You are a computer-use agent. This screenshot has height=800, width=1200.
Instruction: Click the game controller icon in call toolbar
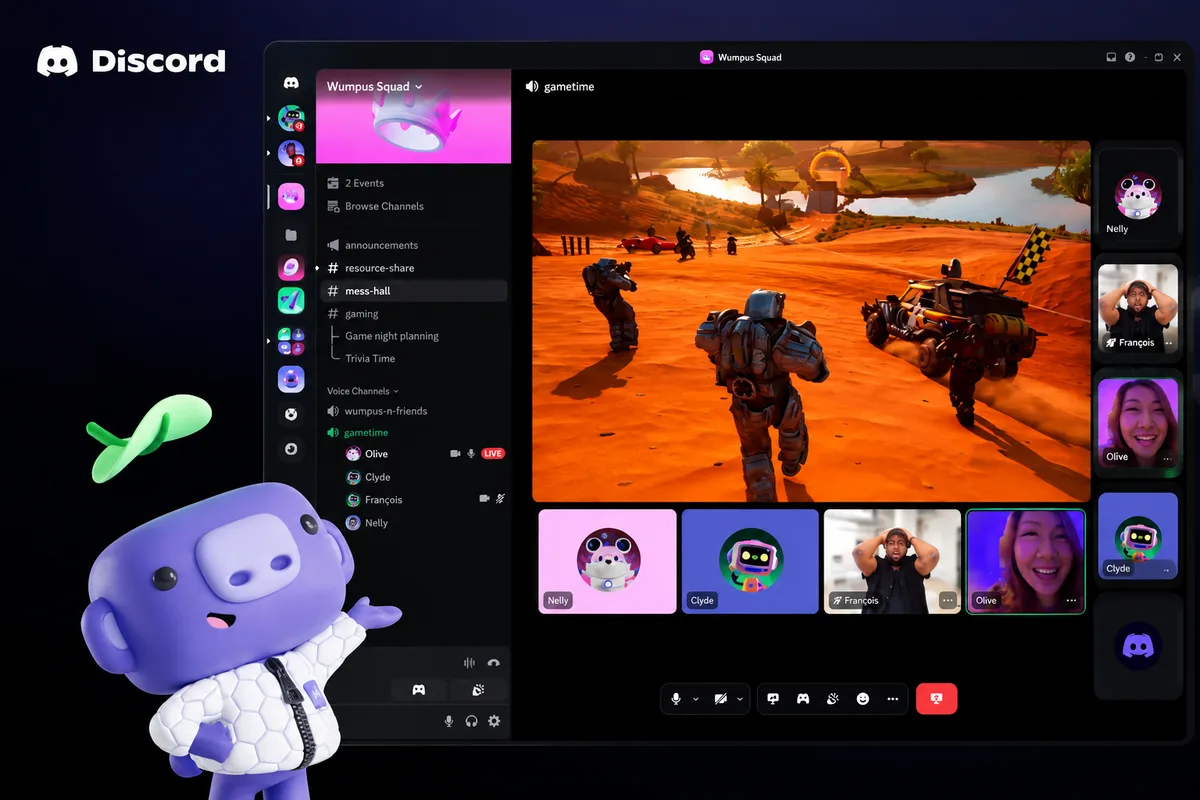[x=802, y=699]
